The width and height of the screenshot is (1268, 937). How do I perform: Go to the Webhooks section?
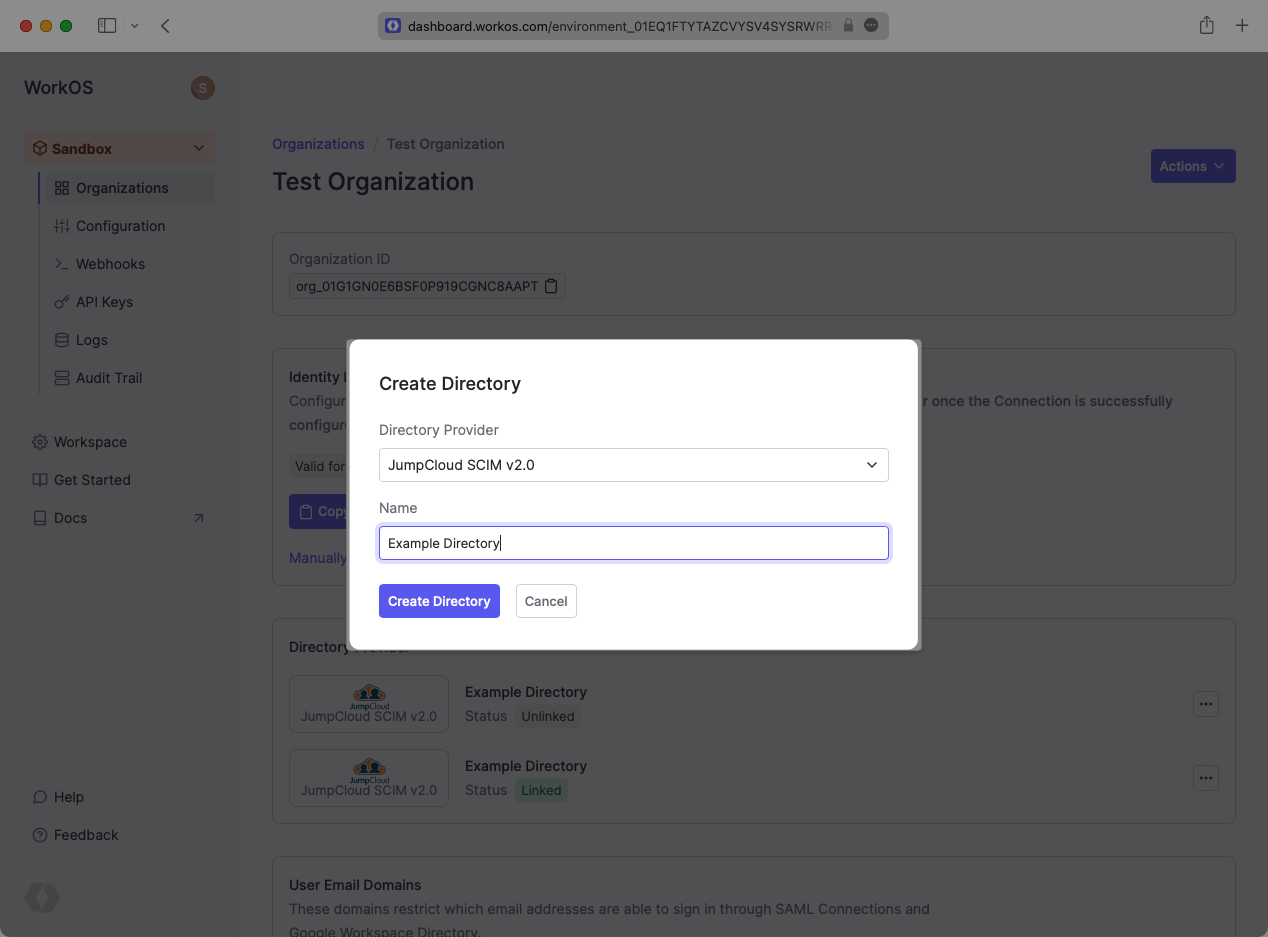pyautogui.click(x=110, y=264)
